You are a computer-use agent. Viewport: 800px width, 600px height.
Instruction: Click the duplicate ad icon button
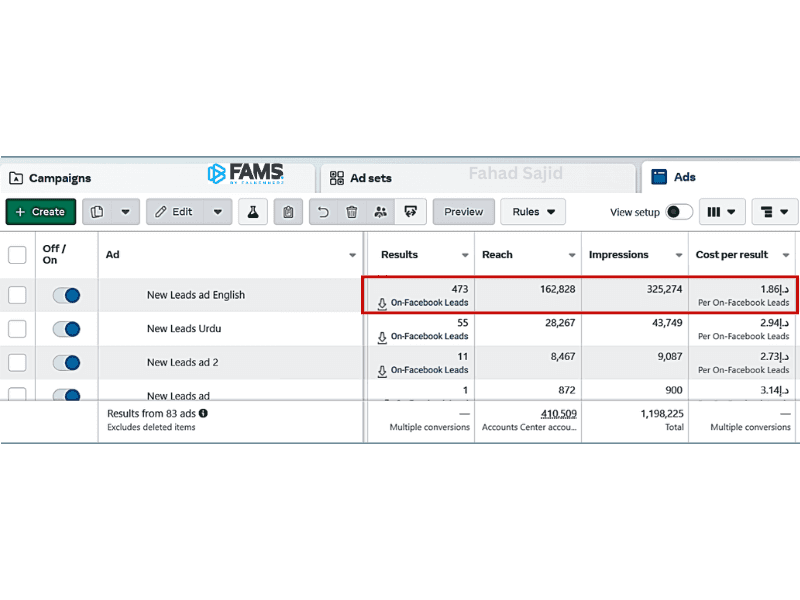(x=97, y=212)
